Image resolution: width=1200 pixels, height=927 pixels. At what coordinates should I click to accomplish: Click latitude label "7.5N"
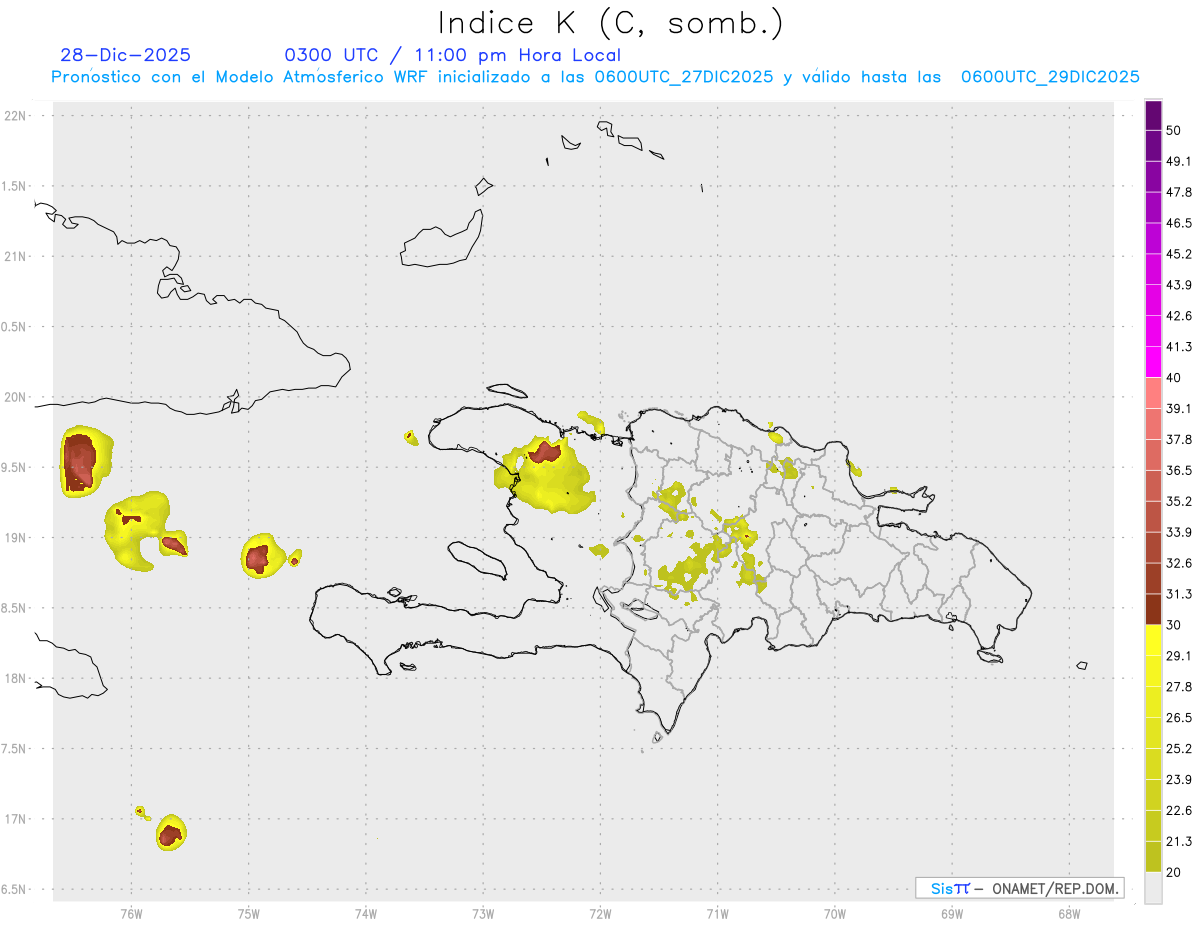click(x=14, y=749)
